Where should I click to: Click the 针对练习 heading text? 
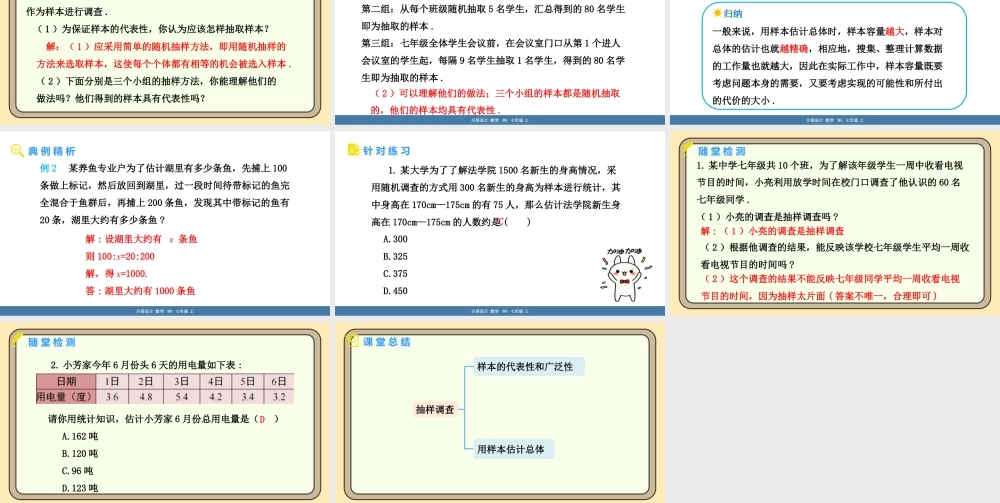(x=387, y=151)
